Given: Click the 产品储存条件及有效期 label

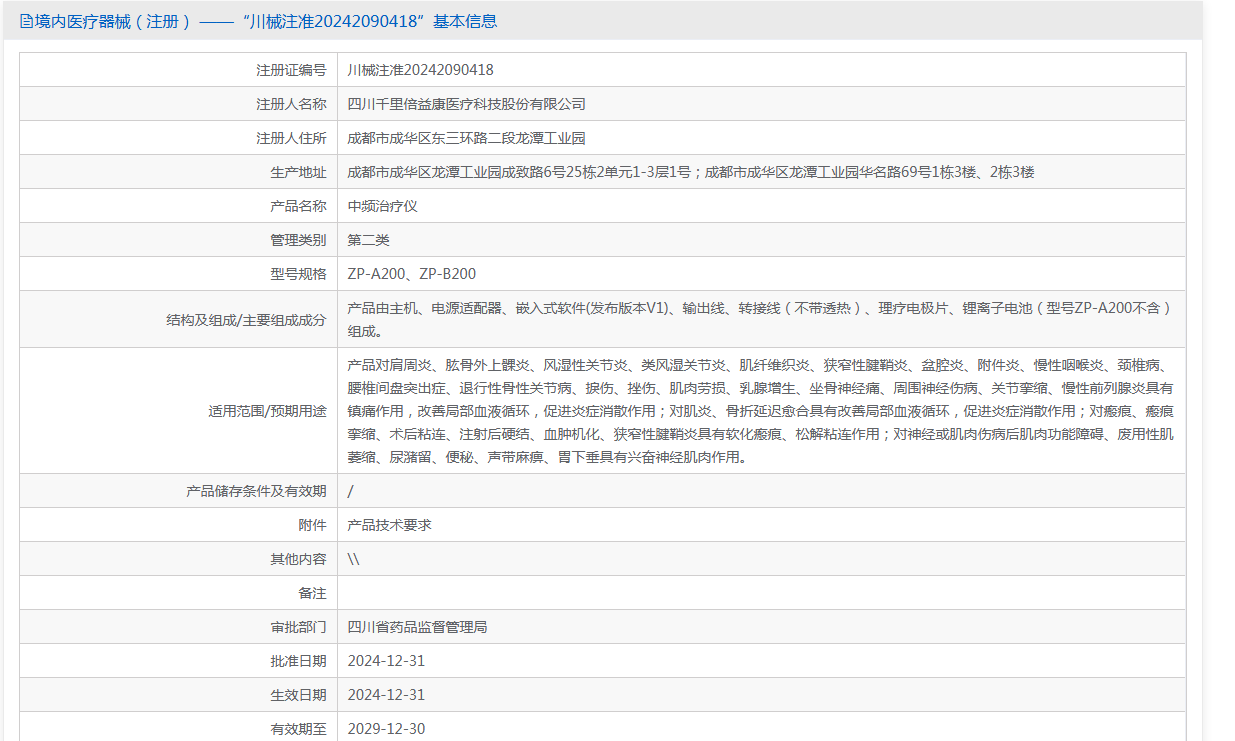Looking at the screenshot, I should (x=256, y=491).
